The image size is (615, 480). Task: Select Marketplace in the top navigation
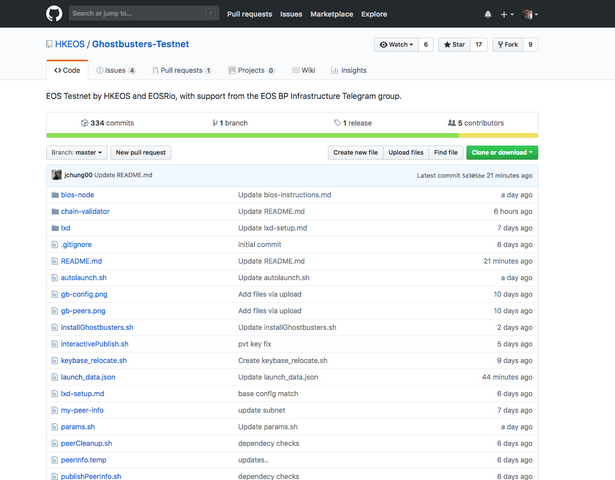tap(331, 14)
